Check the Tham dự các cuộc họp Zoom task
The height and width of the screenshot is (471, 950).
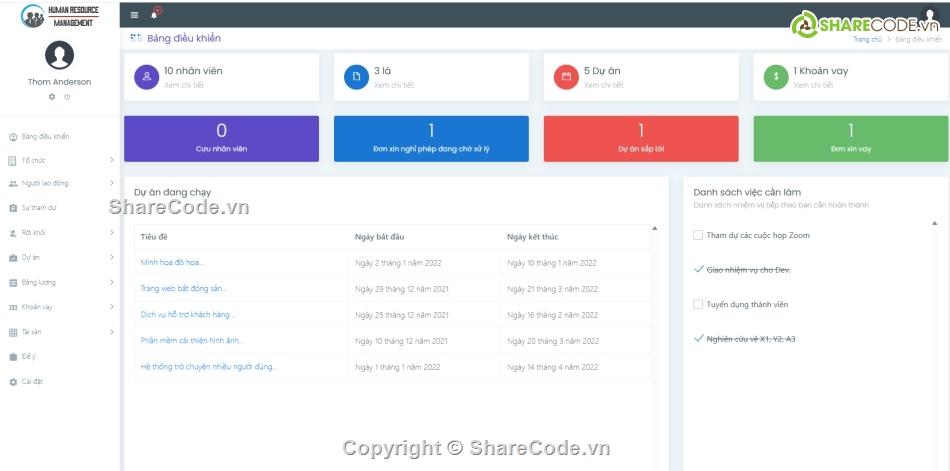click(698, 235)
